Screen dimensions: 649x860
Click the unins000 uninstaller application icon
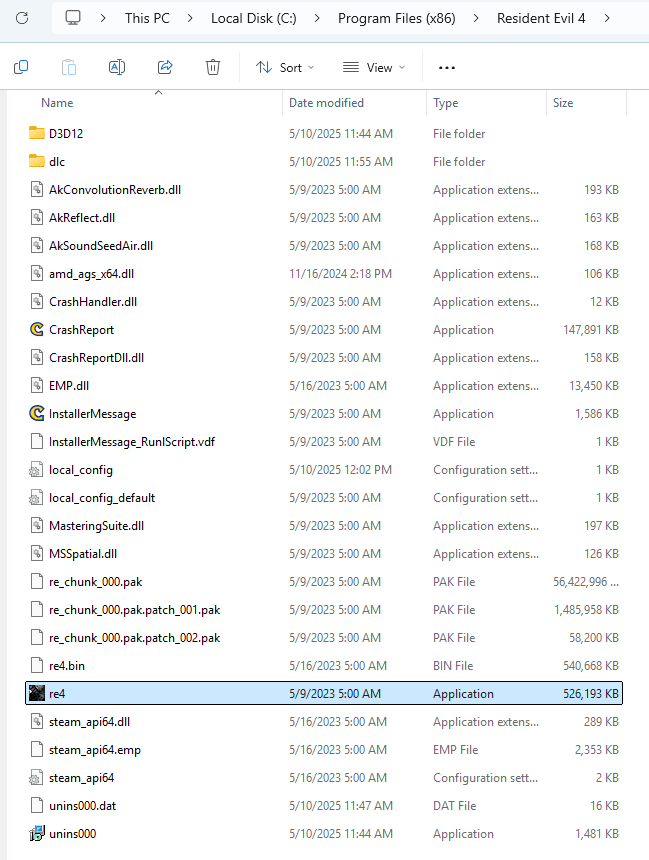(x=37, y=834)
